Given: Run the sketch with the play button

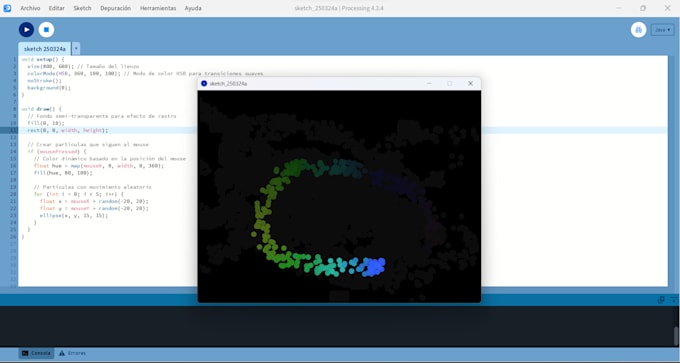Looking at the screenshot, I should coord(26,29).
